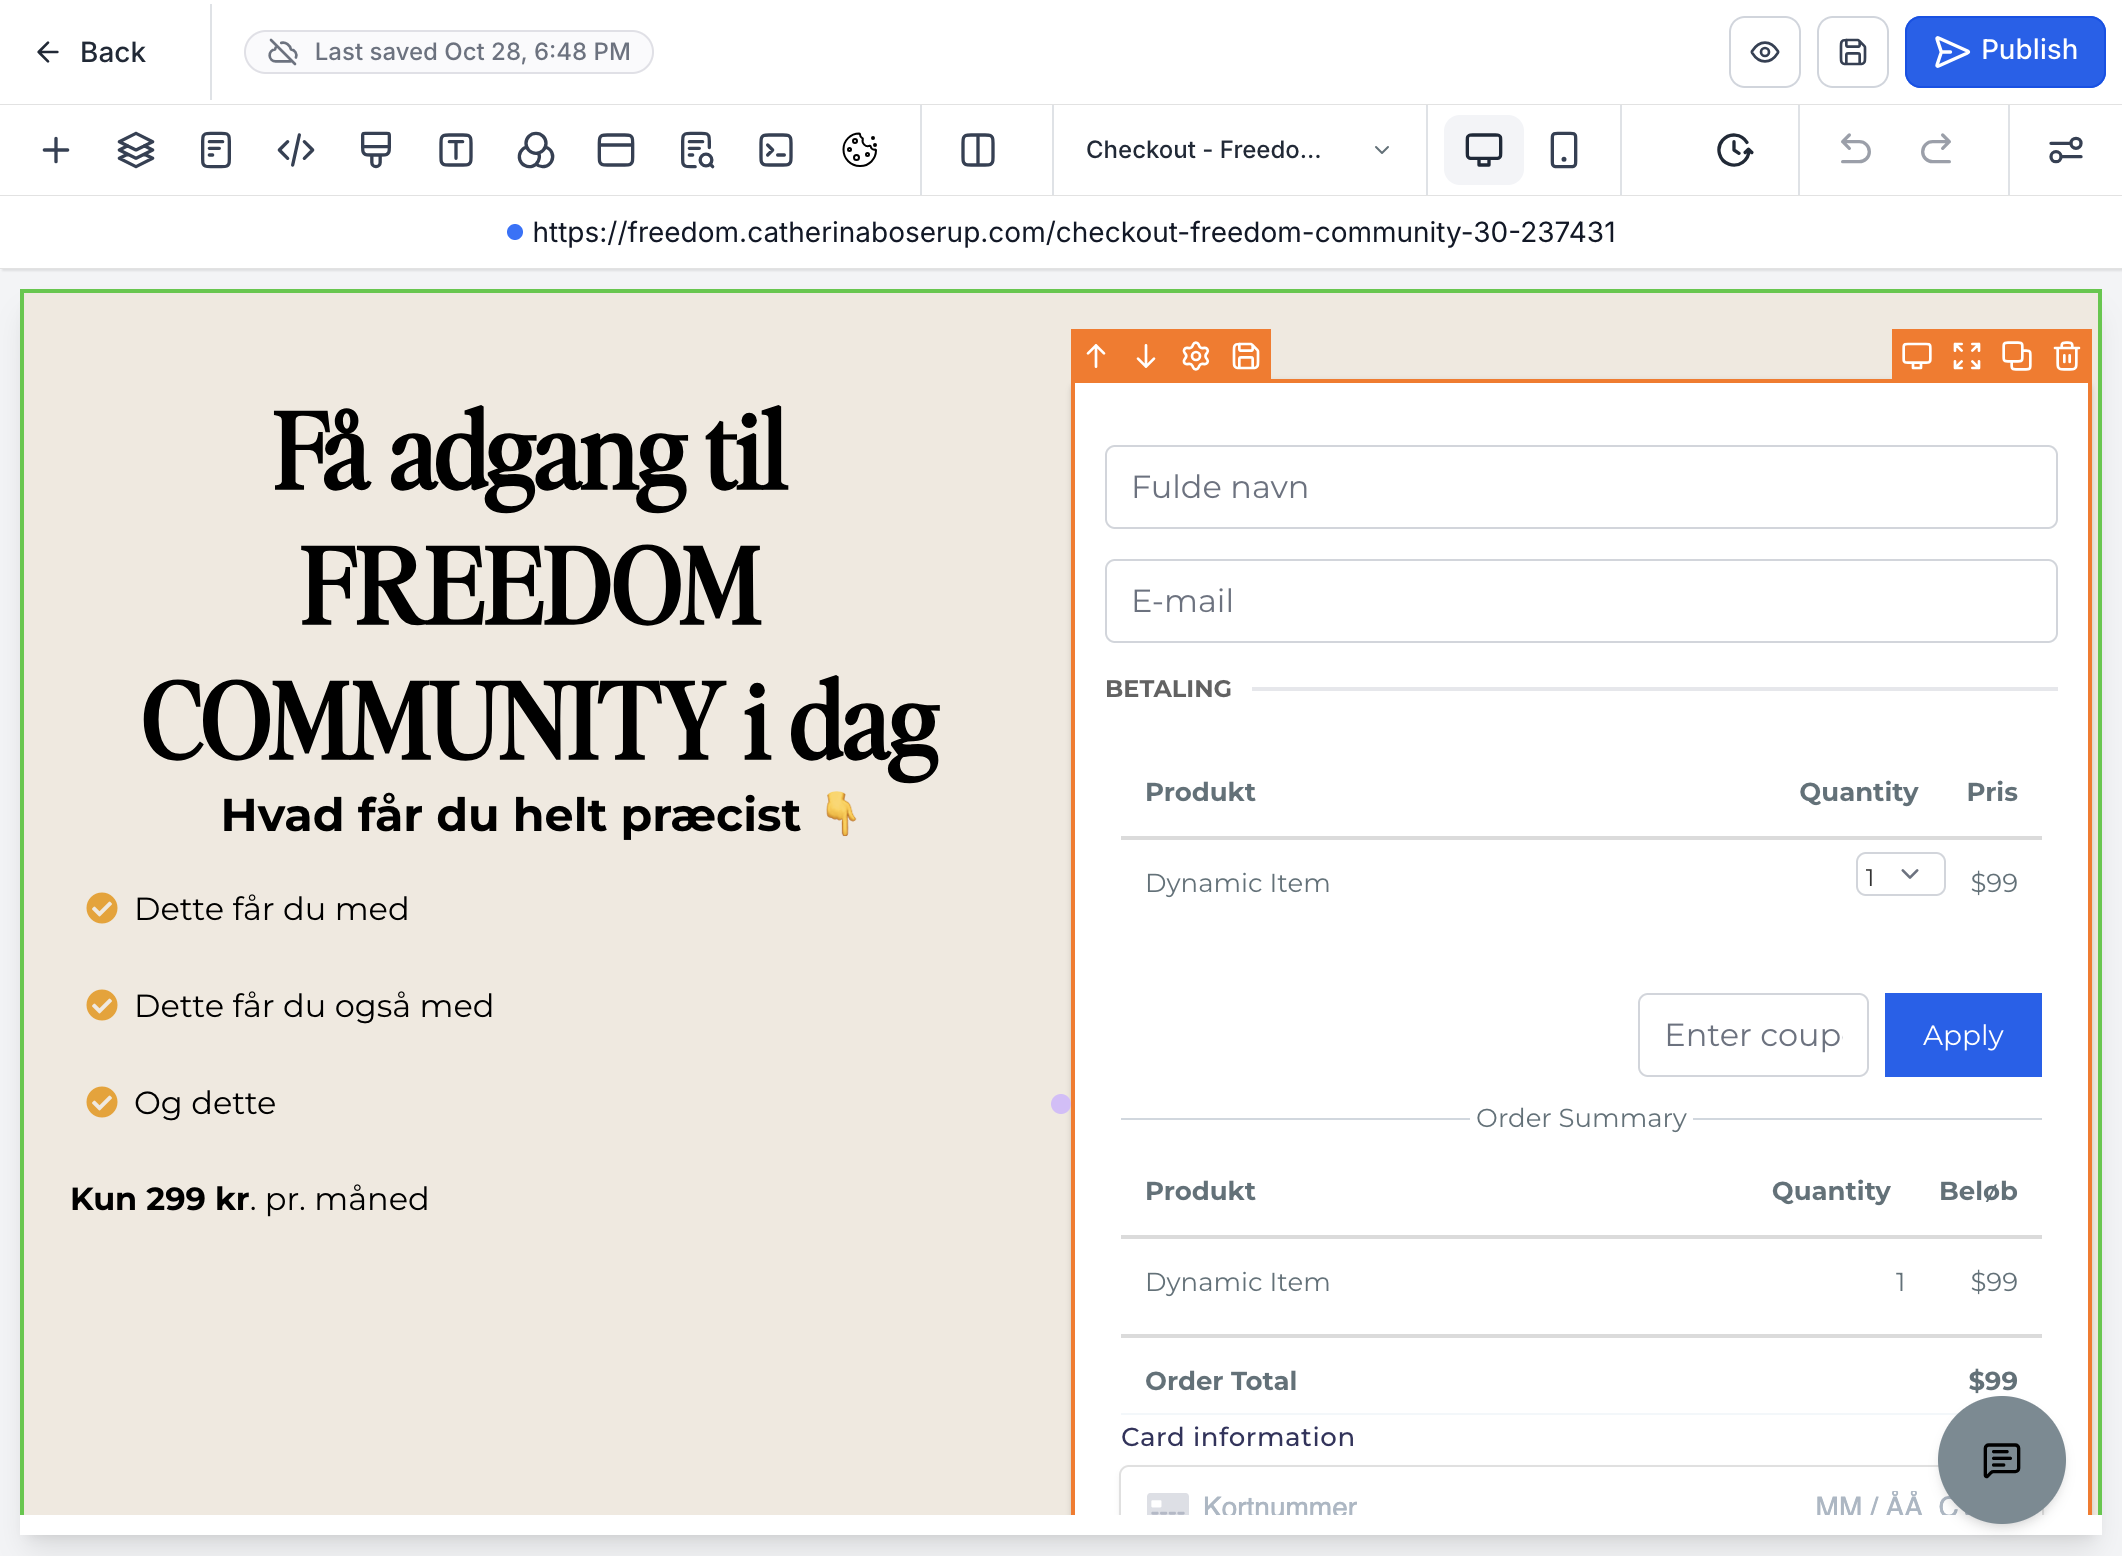Viewport: 2122px width, 1556px height.
Task: Select the 'Kun 299 kr. pr. måned' text
Action: pyautogui.click(x=249, y=1199)
